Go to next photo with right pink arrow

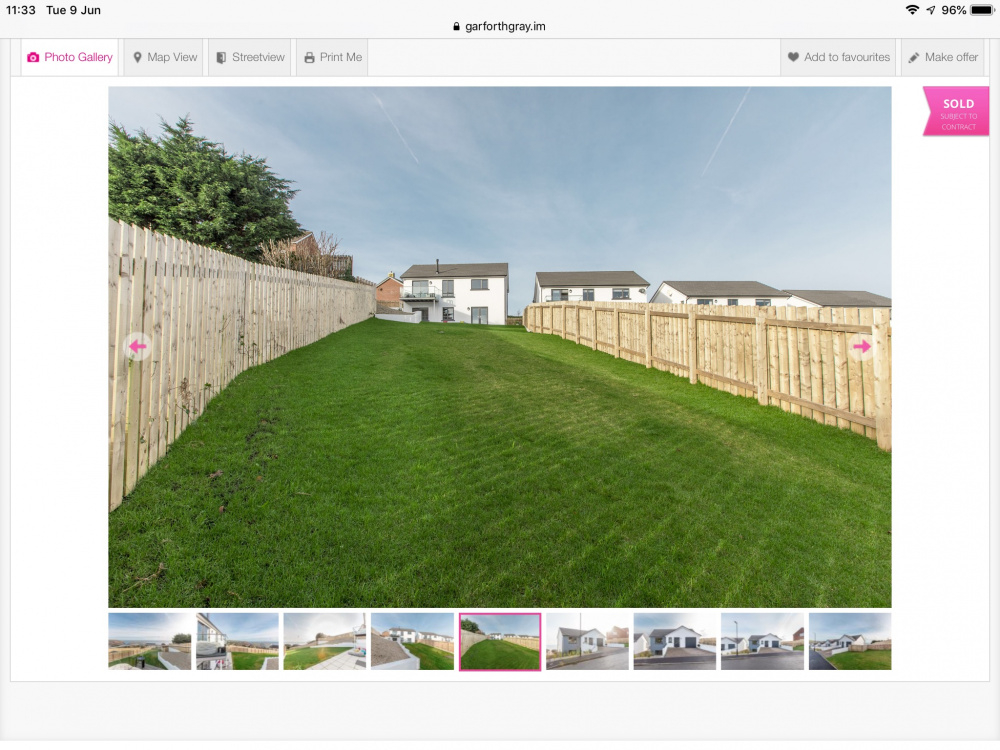[x=862, y=346]
